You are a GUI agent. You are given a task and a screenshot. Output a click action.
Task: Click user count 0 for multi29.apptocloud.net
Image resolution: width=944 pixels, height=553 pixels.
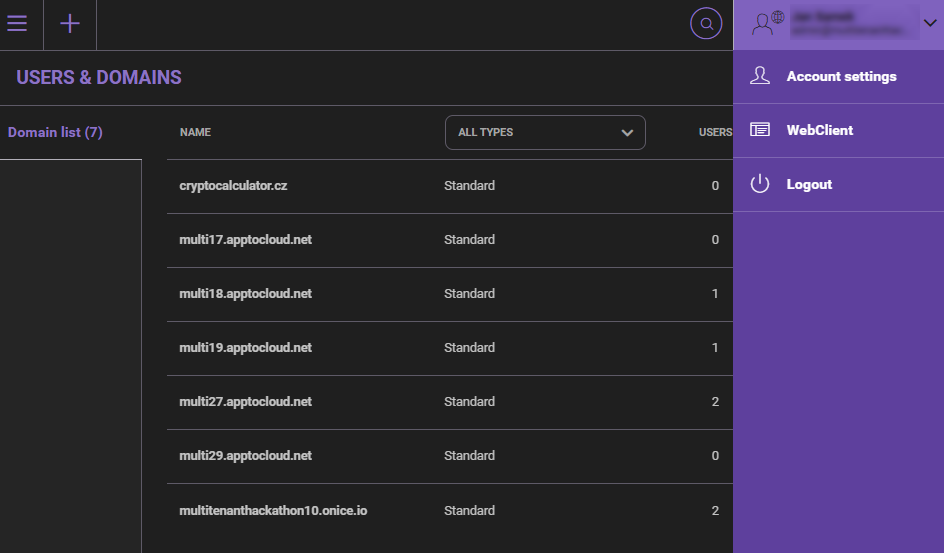pos(715,456)
